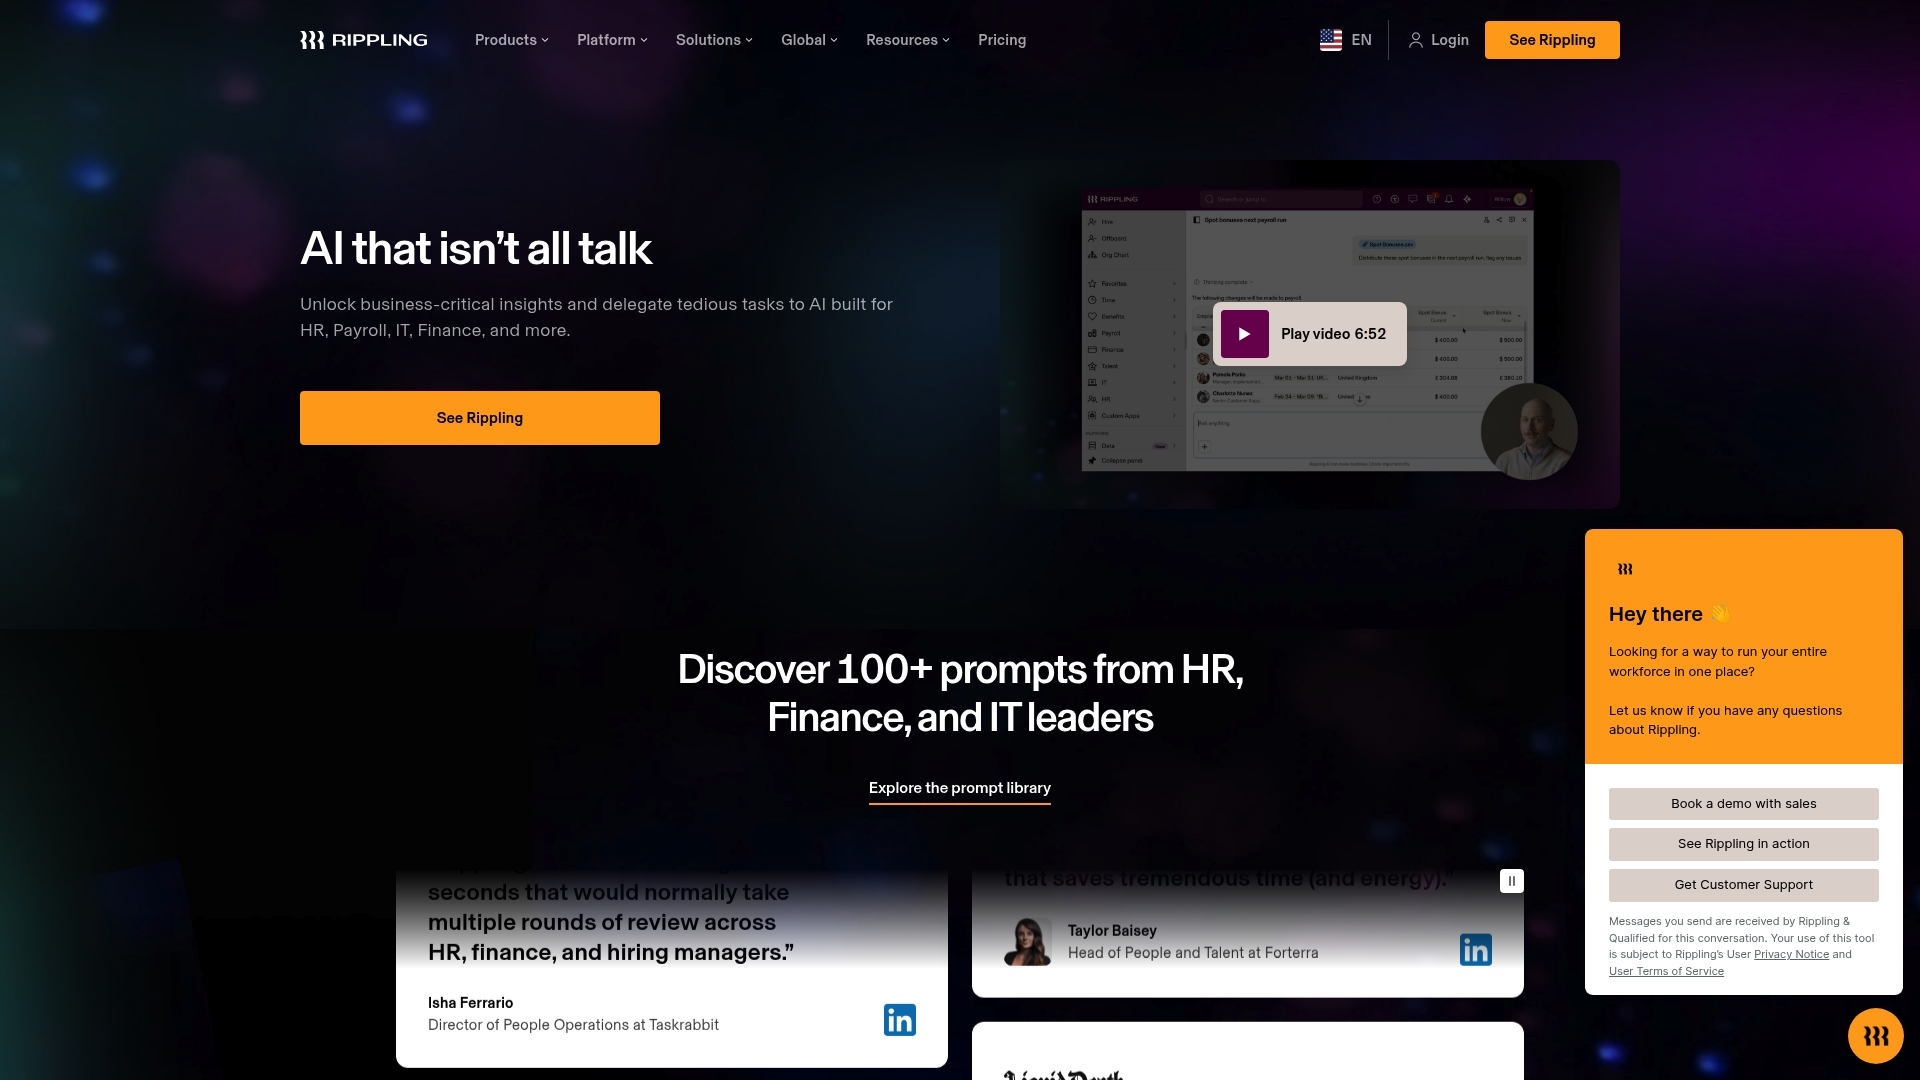
Task: Open Explore the prompt library link
Action: coord(960,789)
